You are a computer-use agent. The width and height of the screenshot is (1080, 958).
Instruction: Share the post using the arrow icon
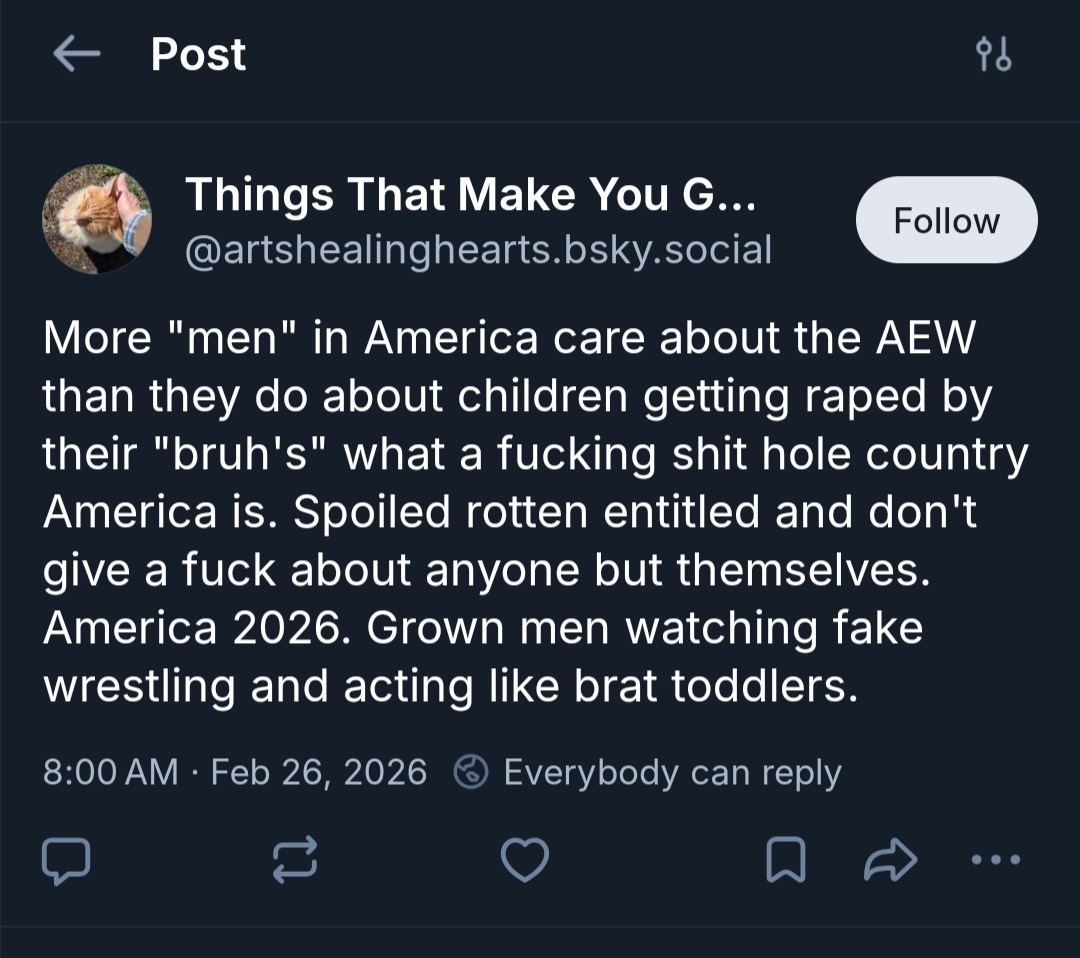click(x=889, y=860)
